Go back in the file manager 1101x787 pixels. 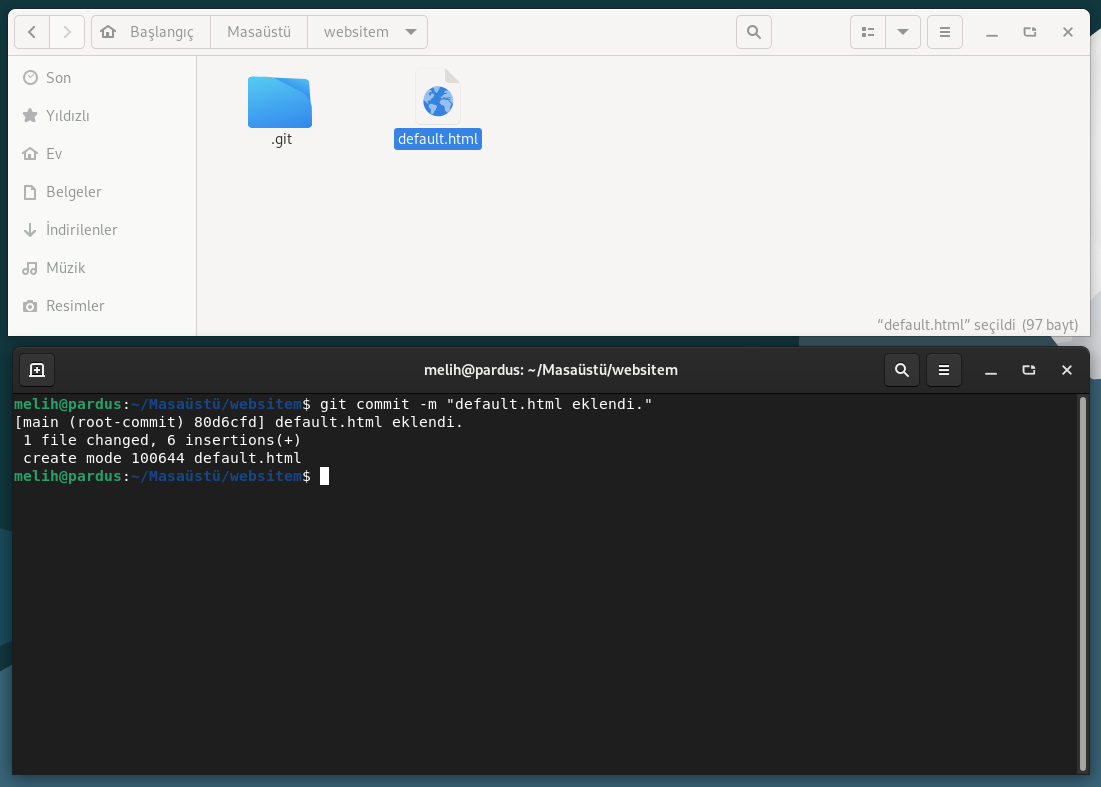click(32, 32)
